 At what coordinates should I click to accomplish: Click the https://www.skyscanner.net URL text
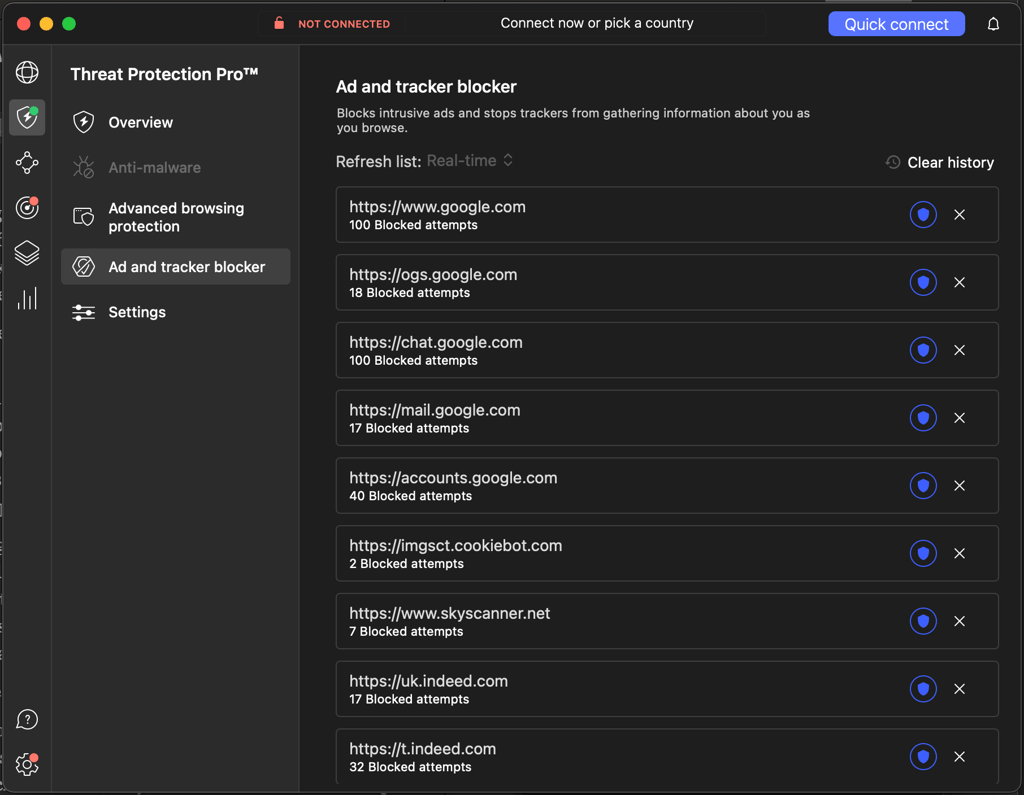coord(449,613)
